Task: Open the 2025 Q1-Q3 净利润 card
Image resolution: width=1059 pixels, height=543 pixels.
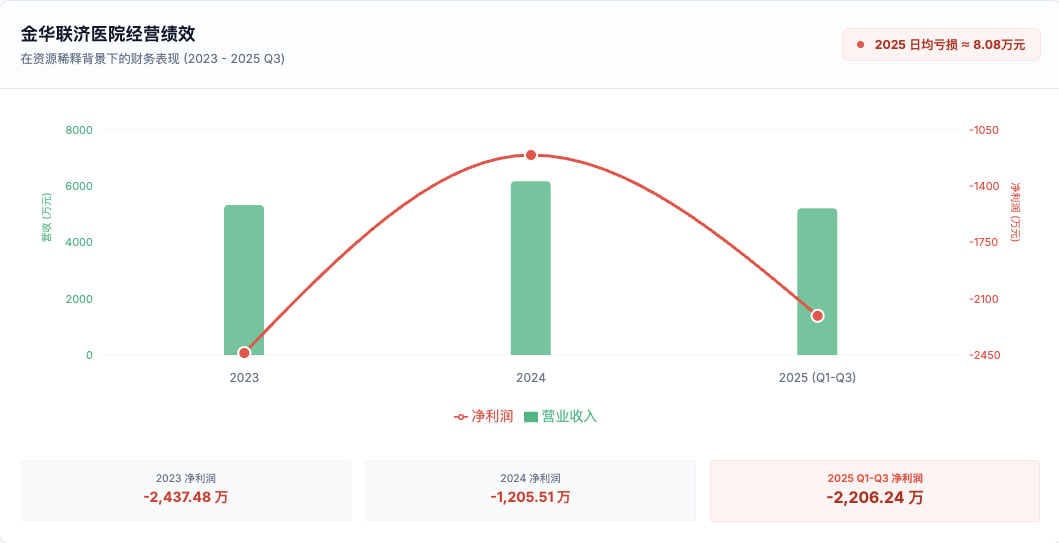Action: [x=874, y=490]
